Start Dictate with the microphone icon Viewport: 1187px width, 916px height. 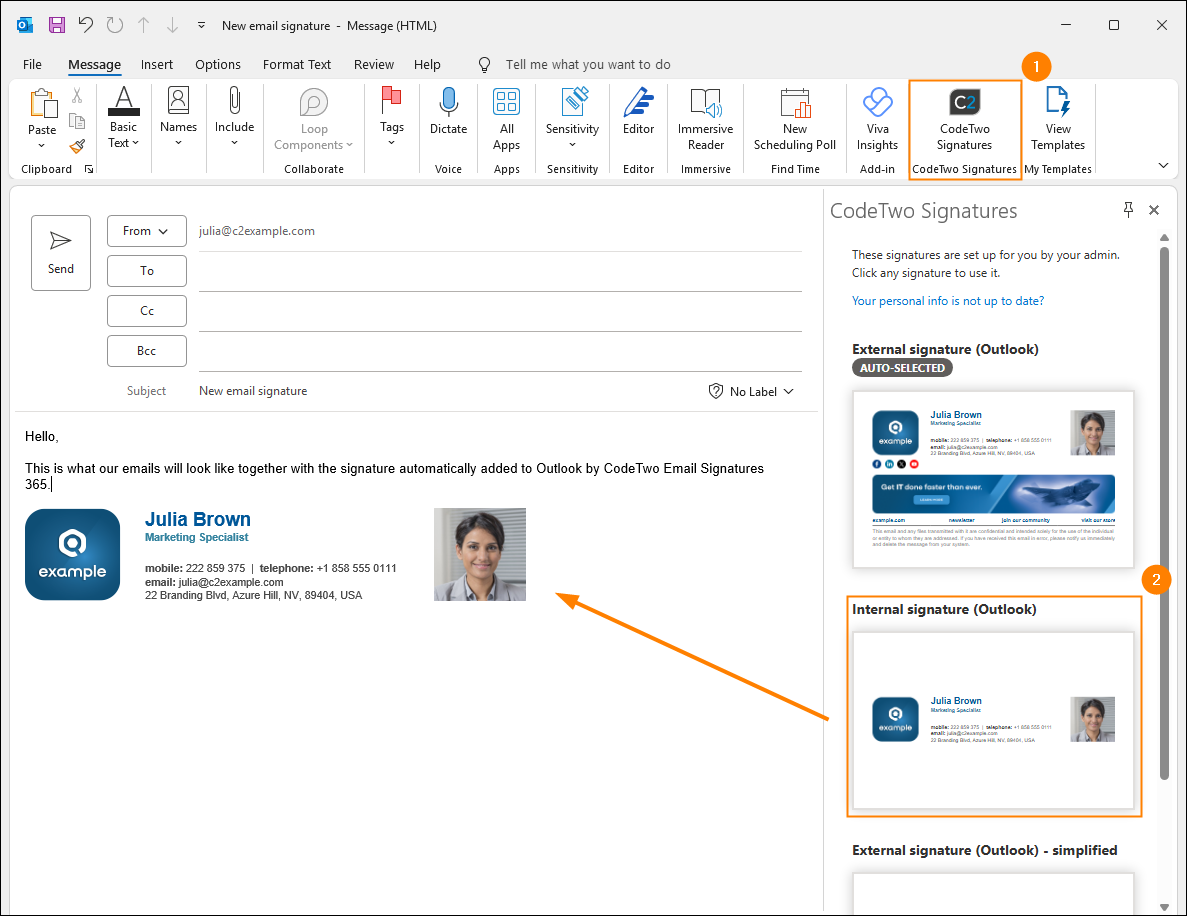pyautogui.click(x=448, y=111)
